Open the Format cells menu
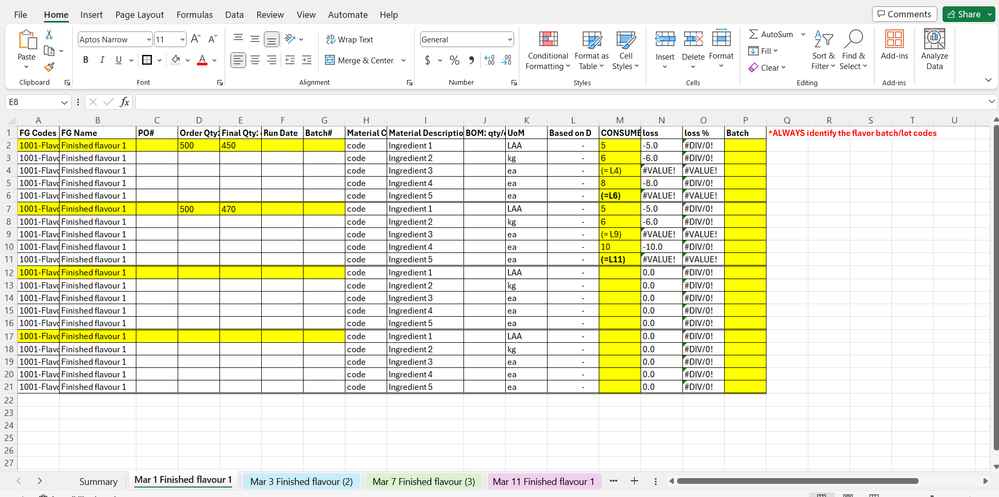 coord(721,50)
